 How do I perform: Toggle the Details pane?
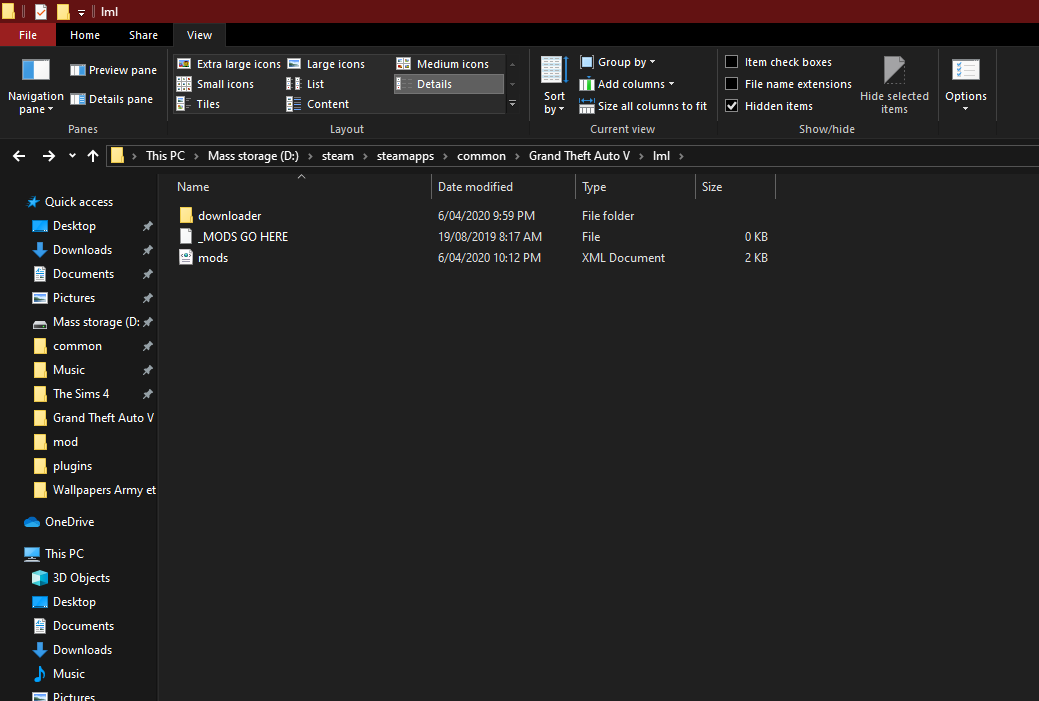[x=111, y=99]
